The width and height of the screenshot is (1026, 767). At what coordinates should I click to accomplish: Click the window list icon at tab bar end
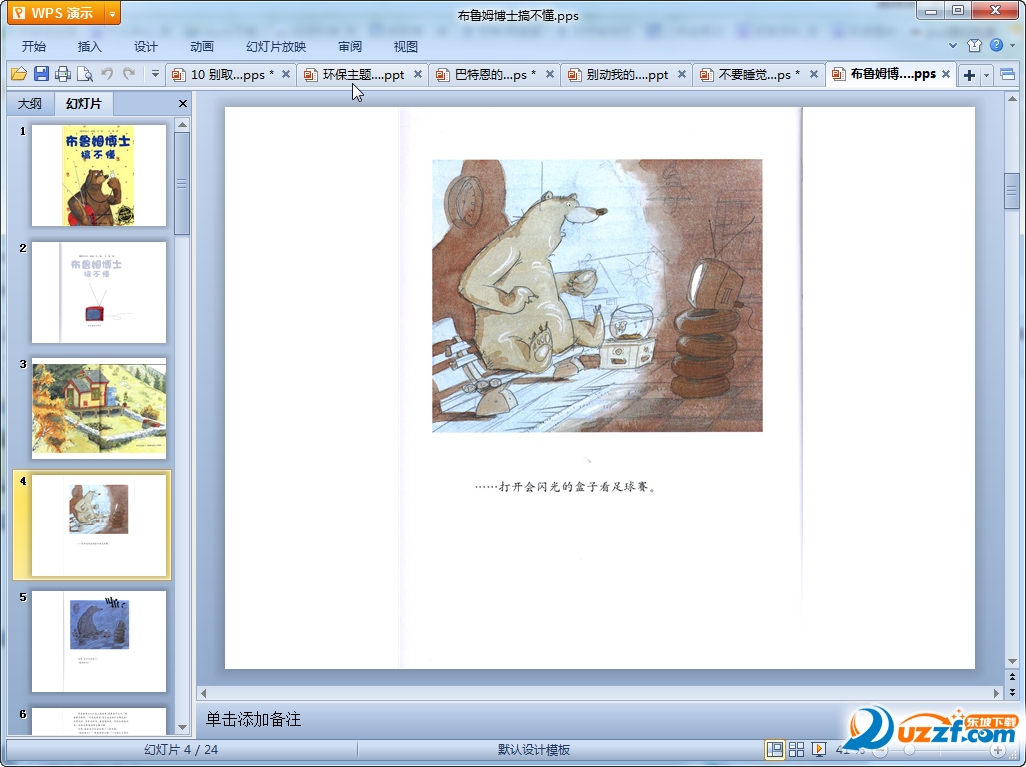[1007, 75]
